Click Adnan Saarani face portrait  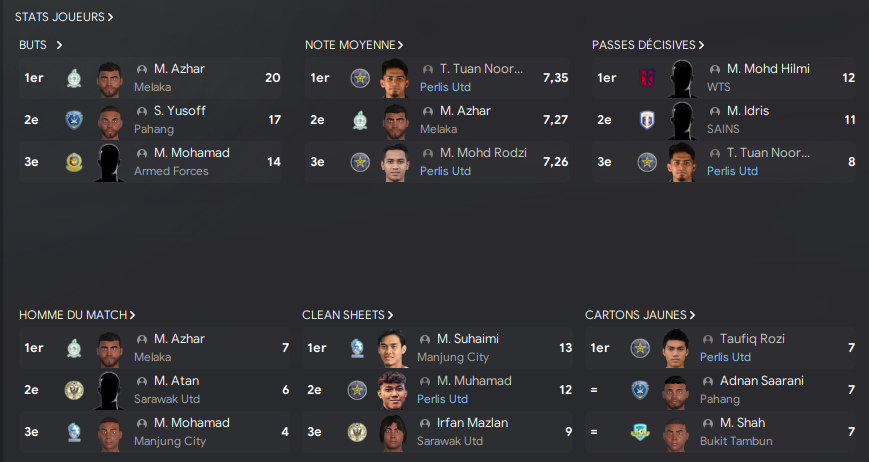[676, 390]
